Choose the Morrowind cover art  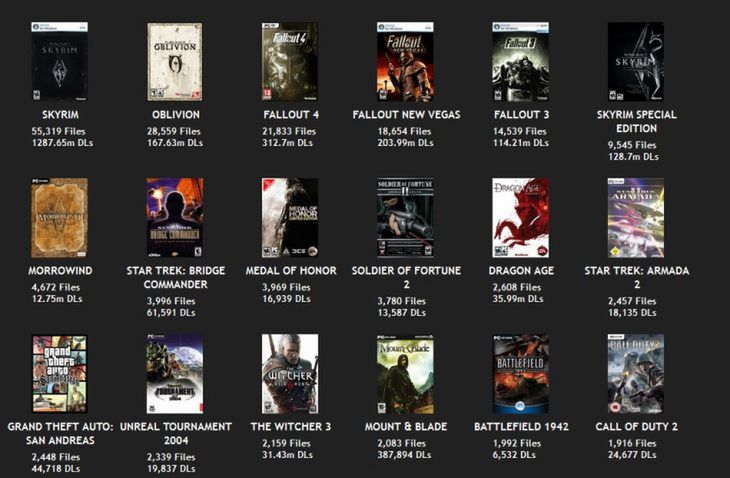coord(59,218)
